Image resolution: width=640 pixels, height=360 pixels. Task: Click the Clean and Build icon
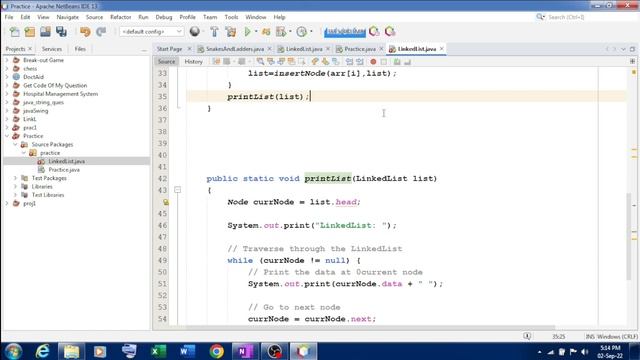click(x=231, y=31)
